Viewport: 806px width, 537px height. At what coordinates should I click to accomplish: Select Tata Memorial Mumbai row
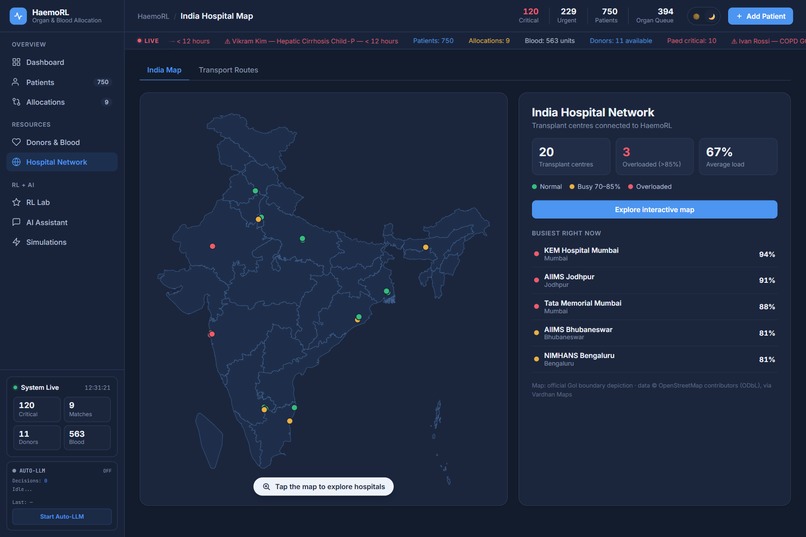pos(654,307)
